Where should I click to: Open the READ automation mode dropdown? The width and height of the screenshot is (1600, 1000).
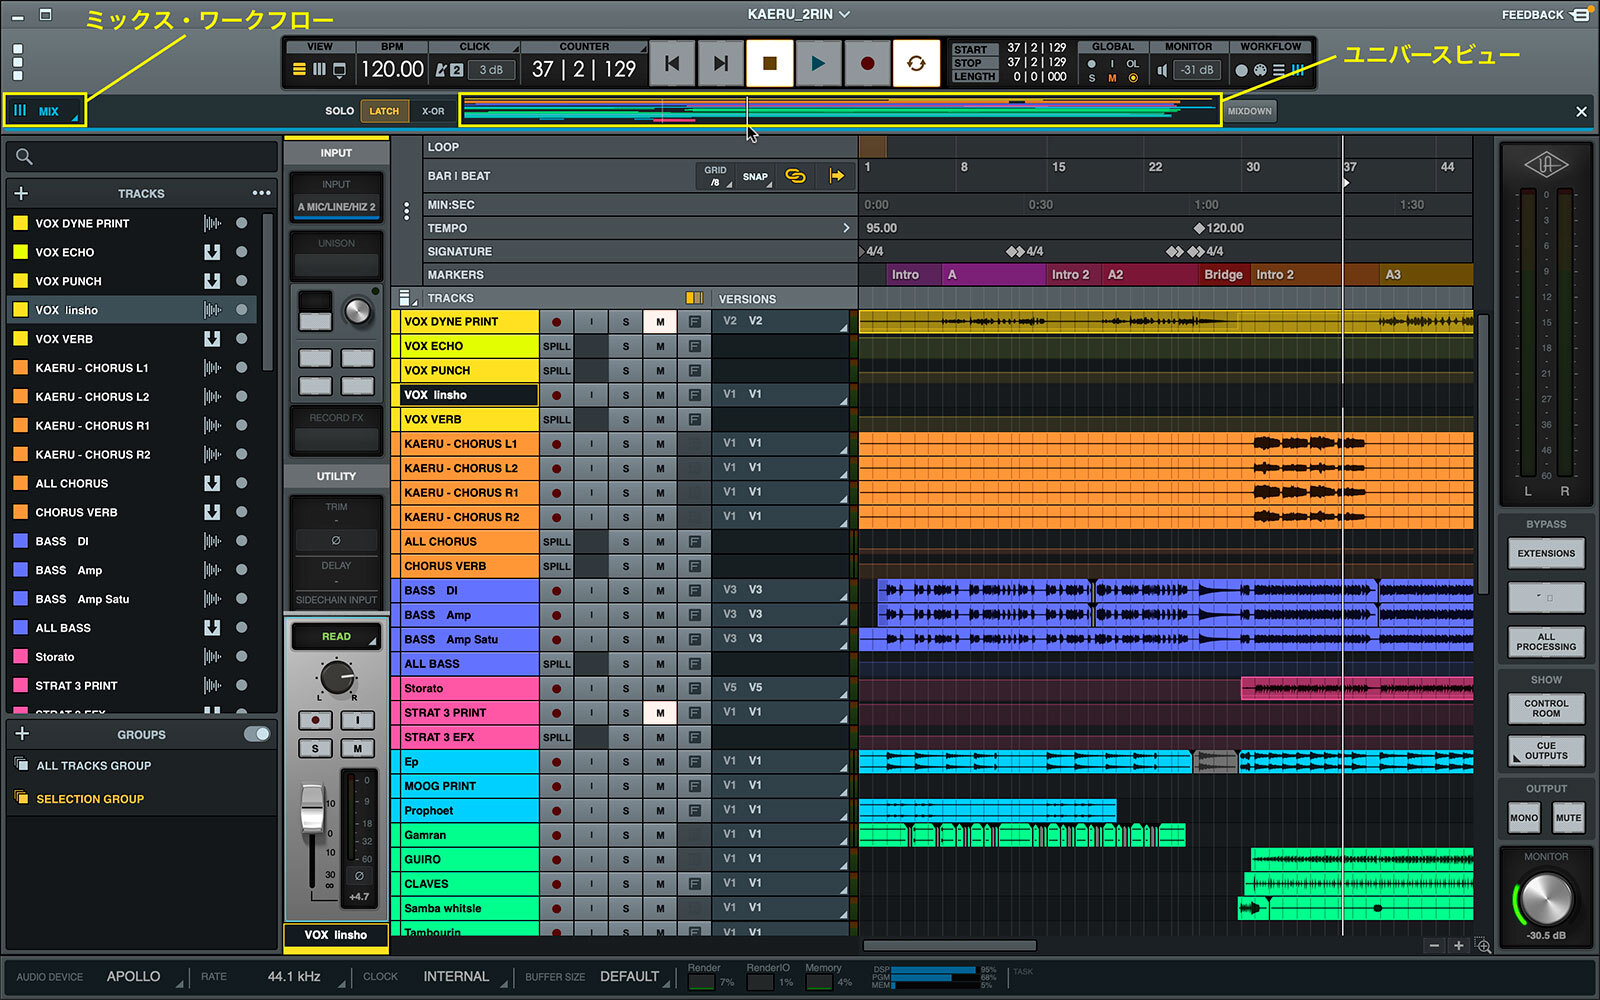tap(337, 637)
